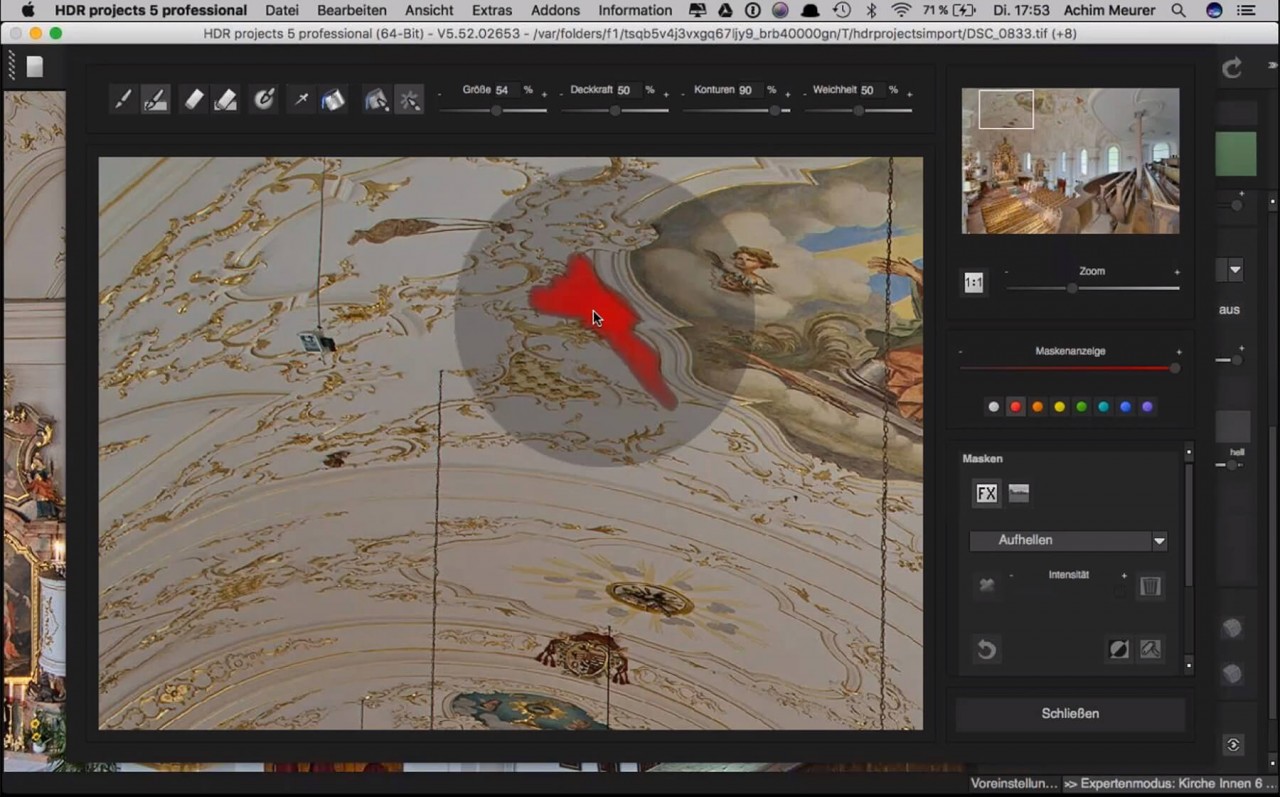Screen dimensions: 1280x797
Task: Select the white mask display color
Action: coord(993,406)
